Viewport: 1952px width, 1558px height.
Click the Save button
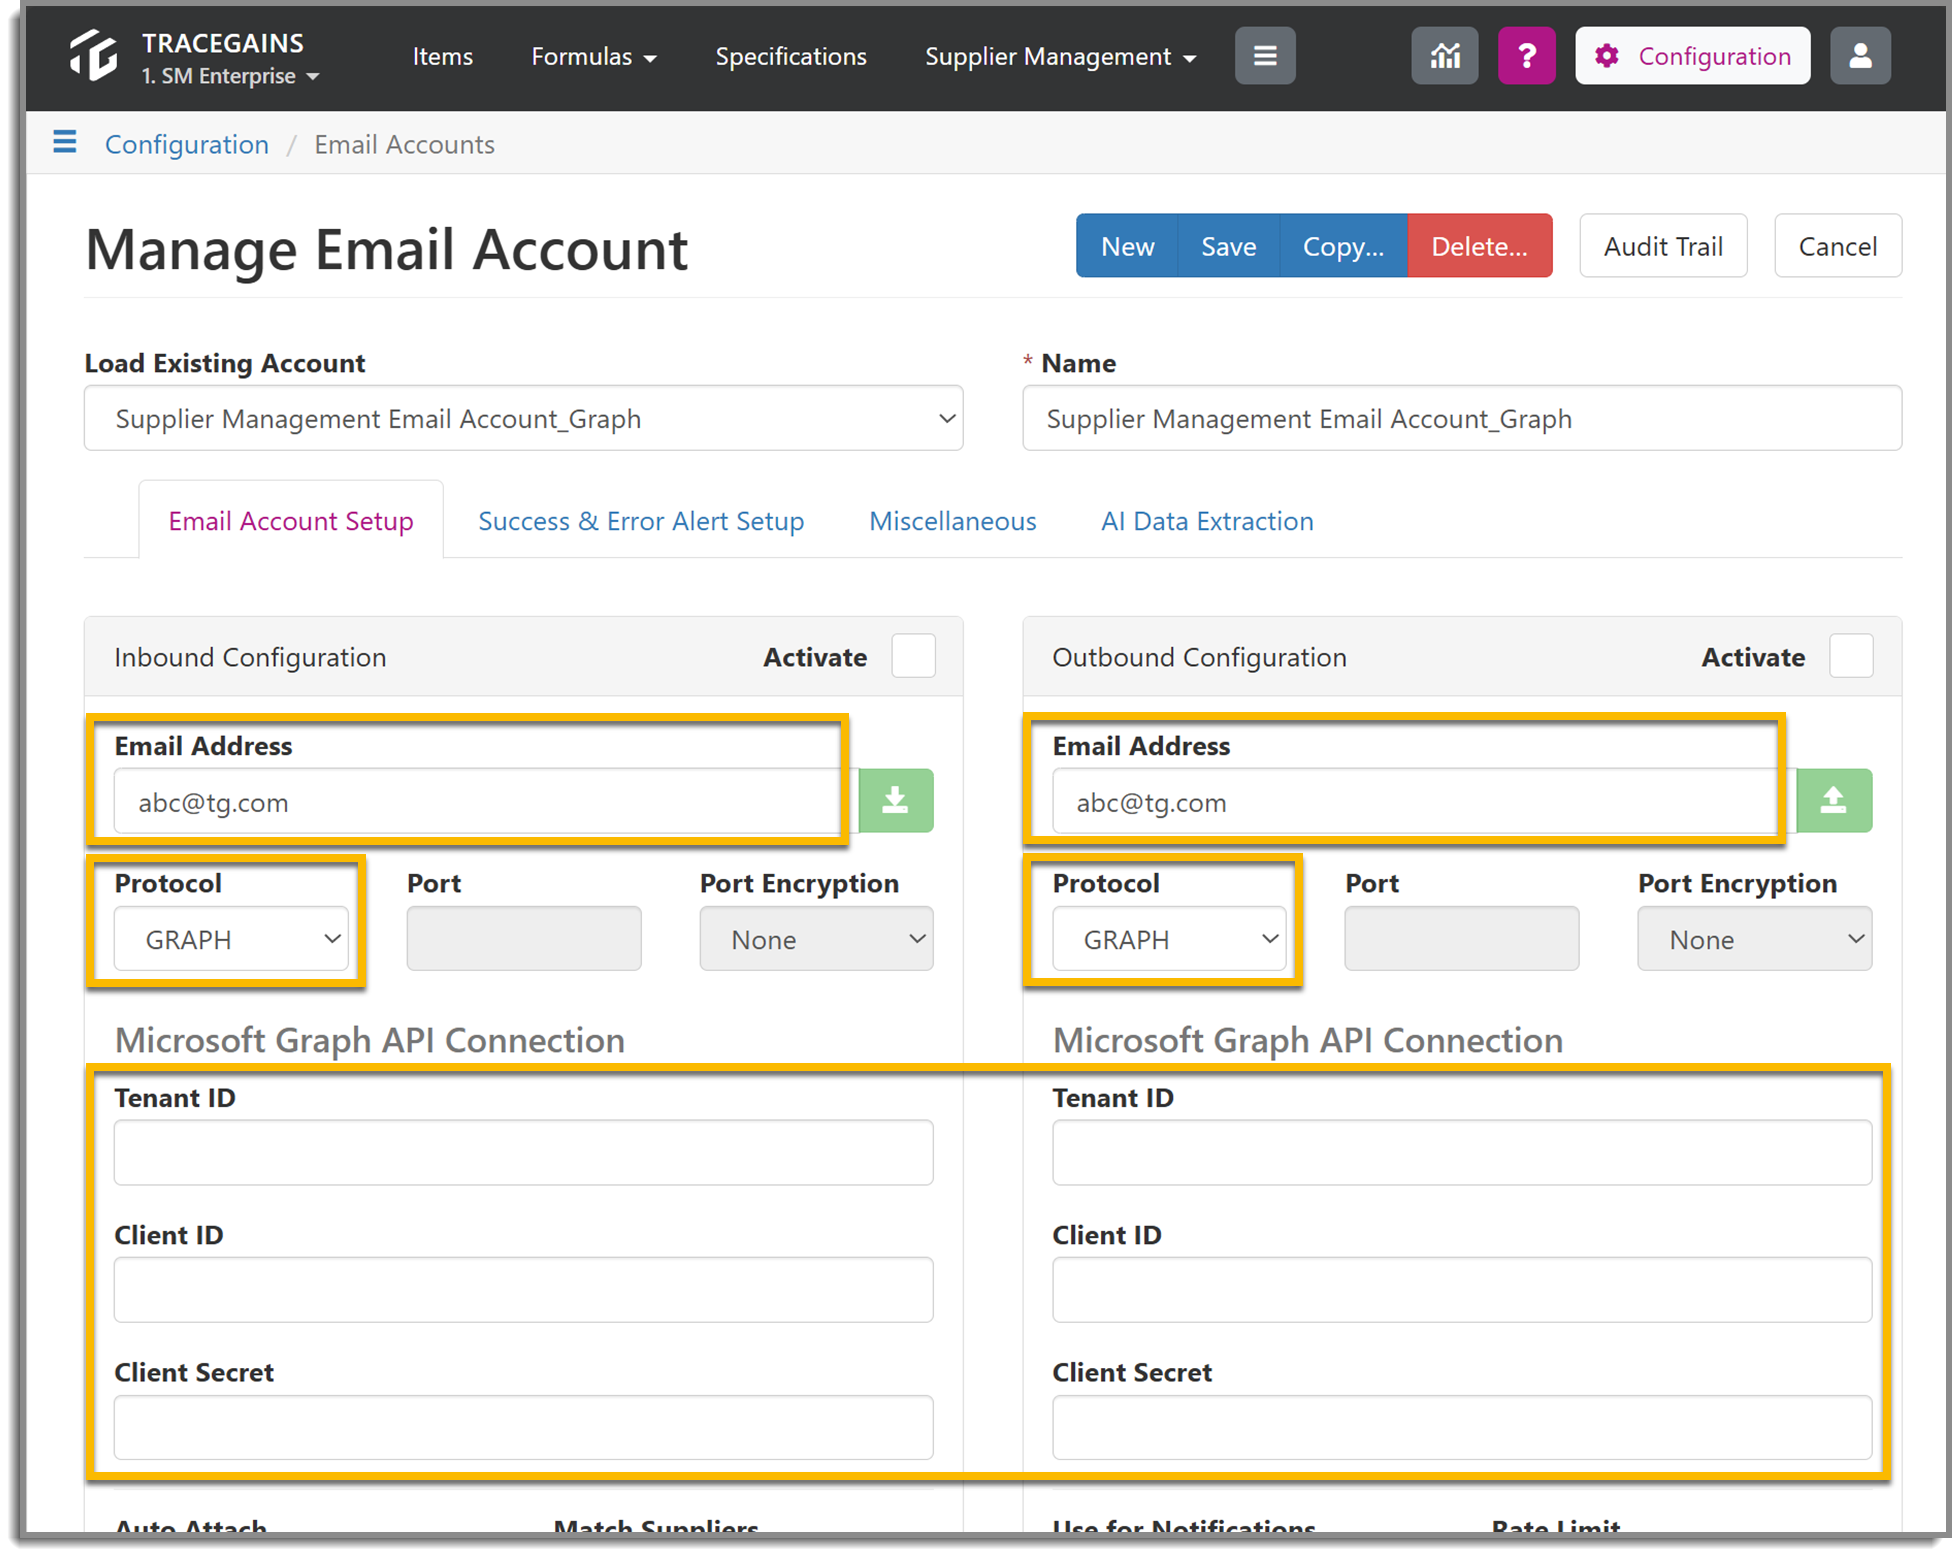point(1228,246)
